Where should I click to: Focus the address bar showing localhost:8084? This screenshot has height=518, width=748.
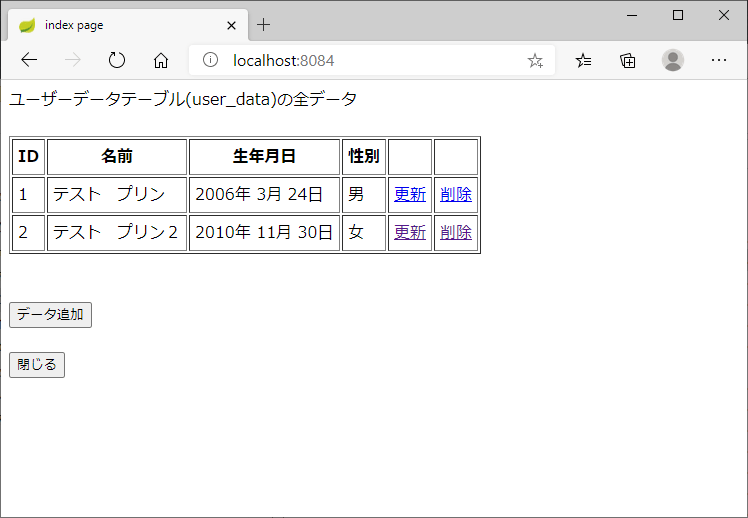pos(372,61)
